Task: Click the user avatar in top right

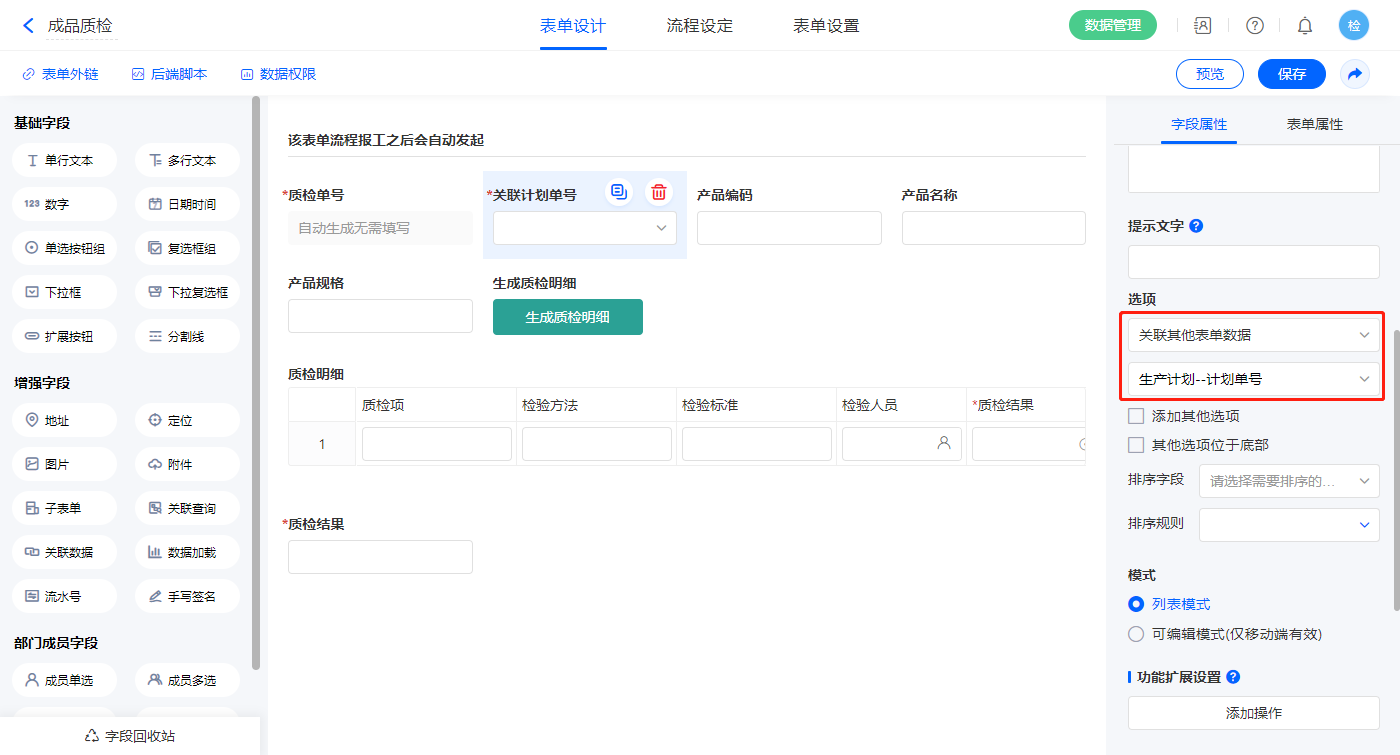Action: [1353, 26]
